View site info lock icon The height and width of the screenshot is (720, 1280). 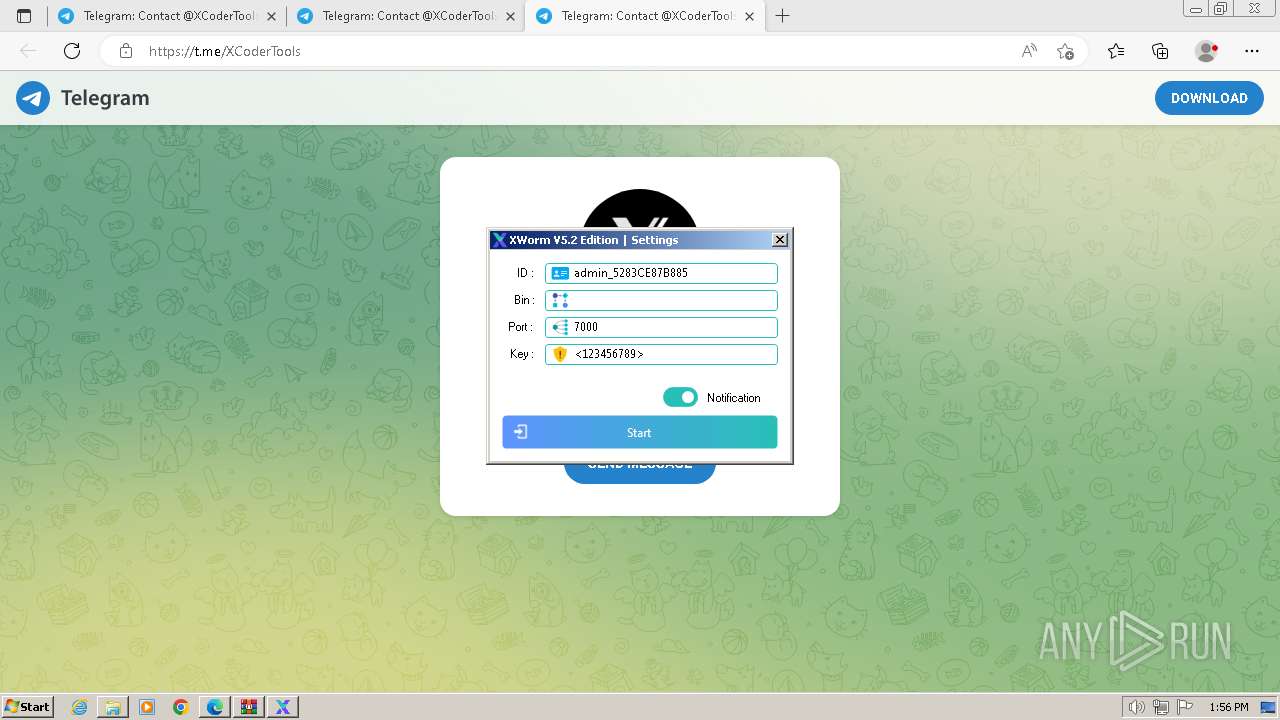(126, 51)
